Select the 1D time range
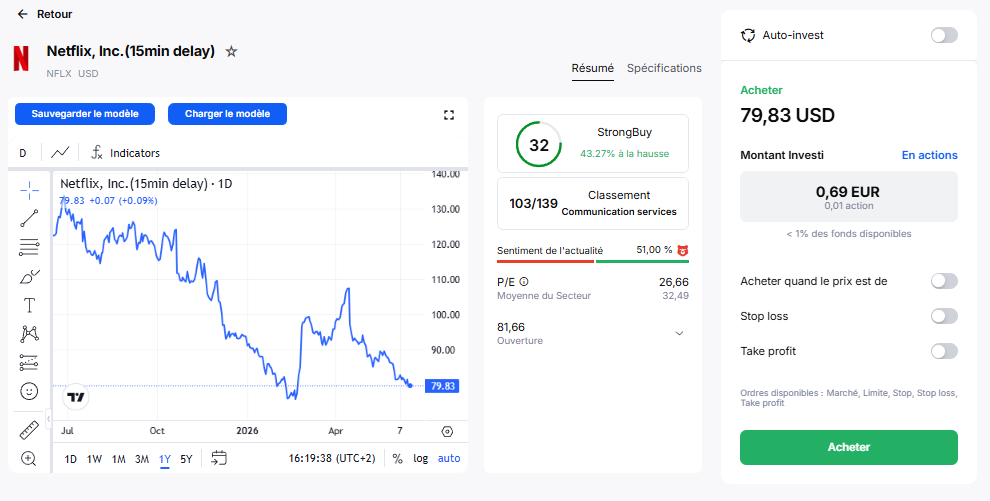This screenshot has width=990, height=501. (71, 459)
